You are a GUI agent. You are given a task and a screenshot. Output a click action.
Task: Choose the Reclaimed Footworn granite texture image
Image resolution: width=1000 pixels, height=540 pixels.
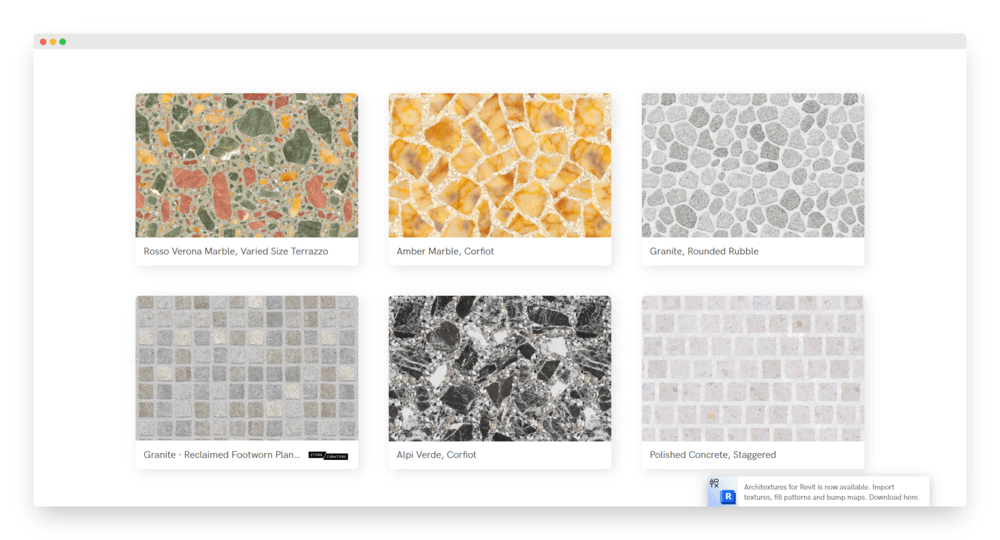pos(246,368)
